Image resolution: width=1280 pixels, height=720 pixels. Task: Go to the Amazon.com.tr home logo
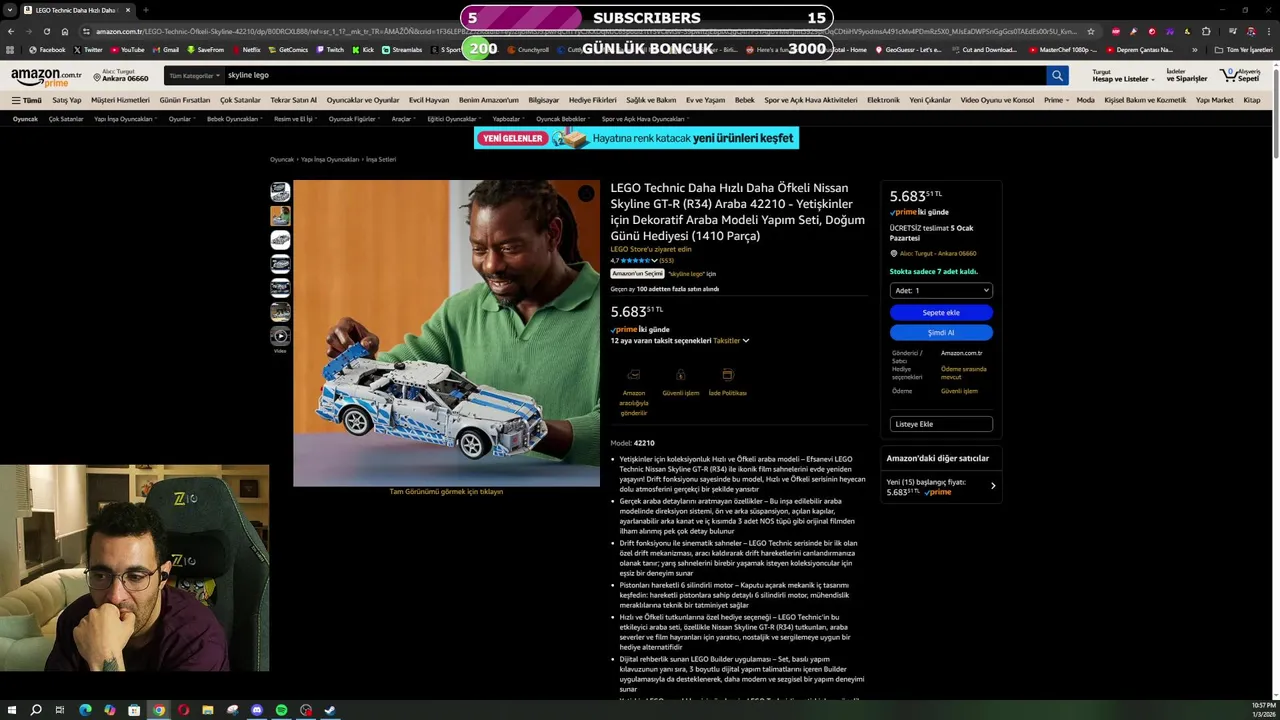click(x=46, y=76)
